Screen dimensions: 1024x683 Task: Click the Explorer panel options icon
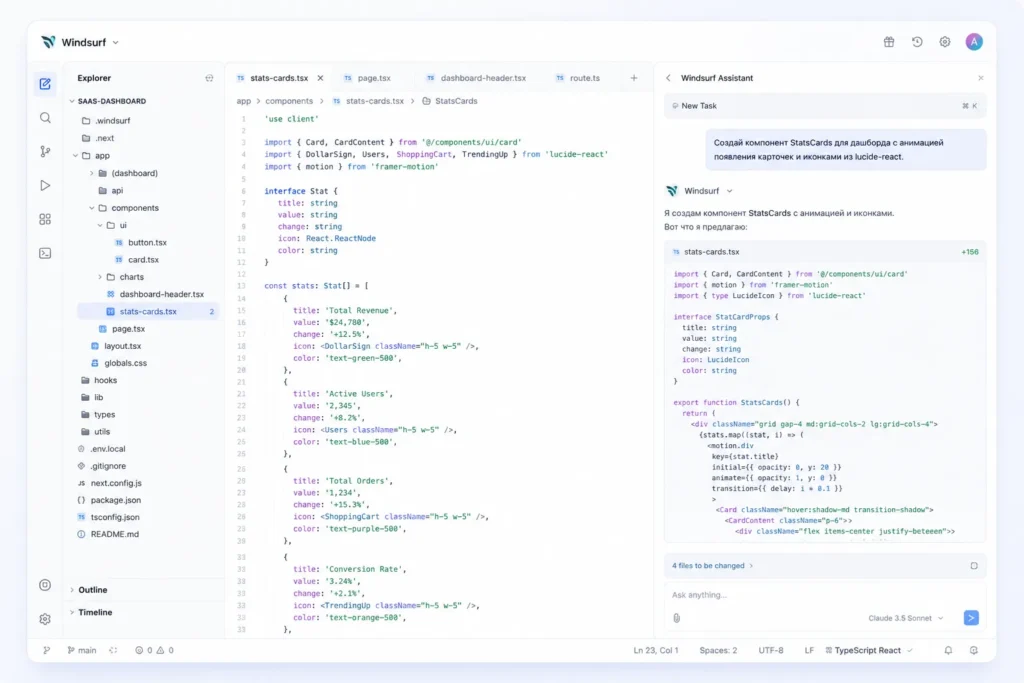pyautogui.click(x=209, y=78)
